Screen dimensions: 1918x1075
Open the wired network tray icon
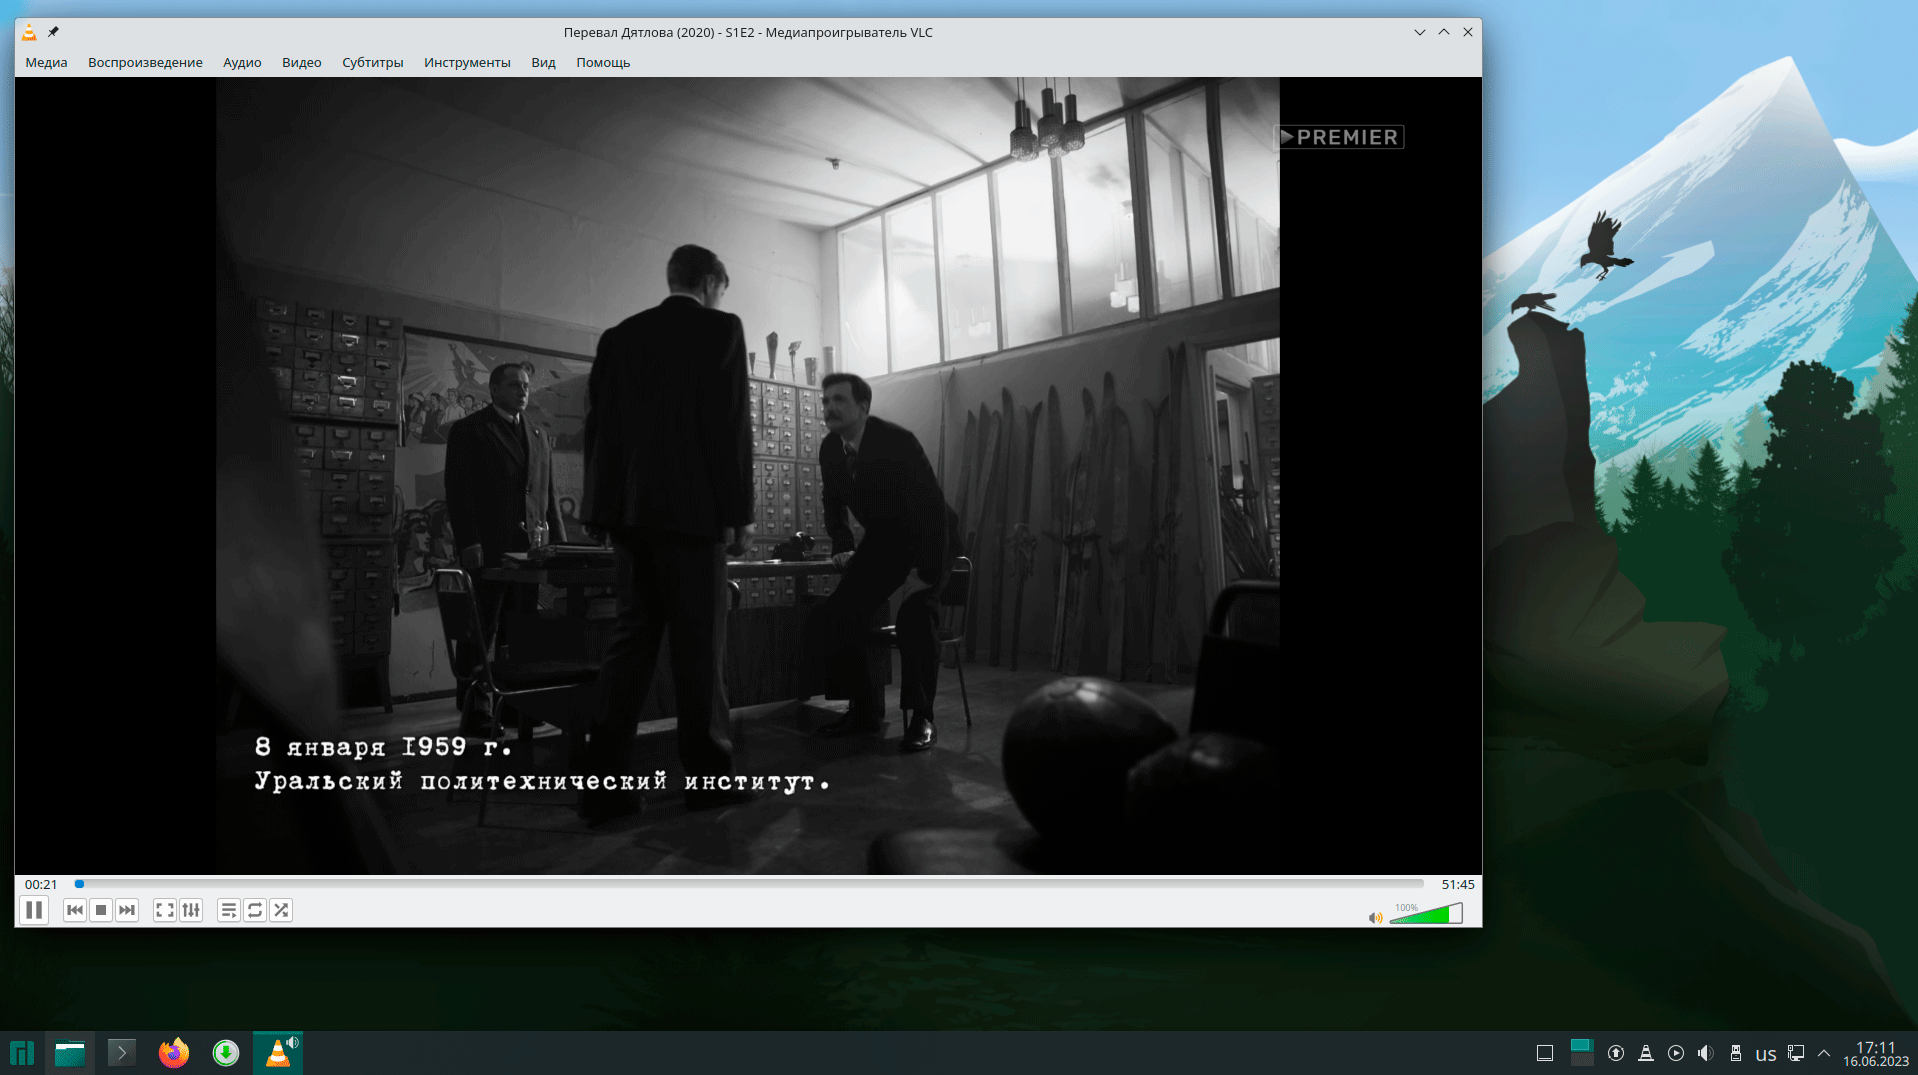click(x=1796, y=1053)
